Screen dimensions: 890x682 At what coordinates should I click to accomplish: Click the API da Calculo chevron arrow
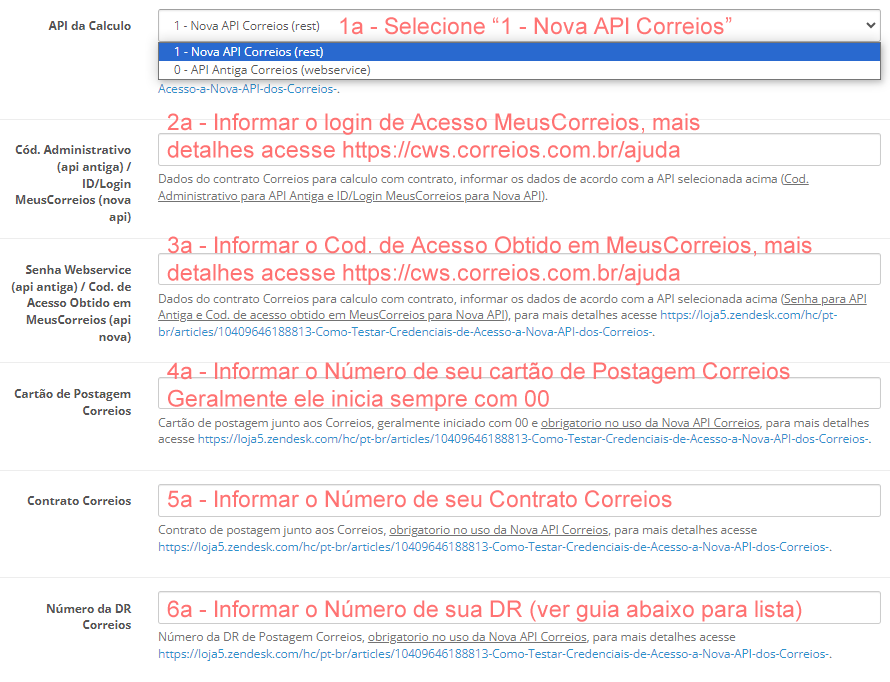click(867, 26)
